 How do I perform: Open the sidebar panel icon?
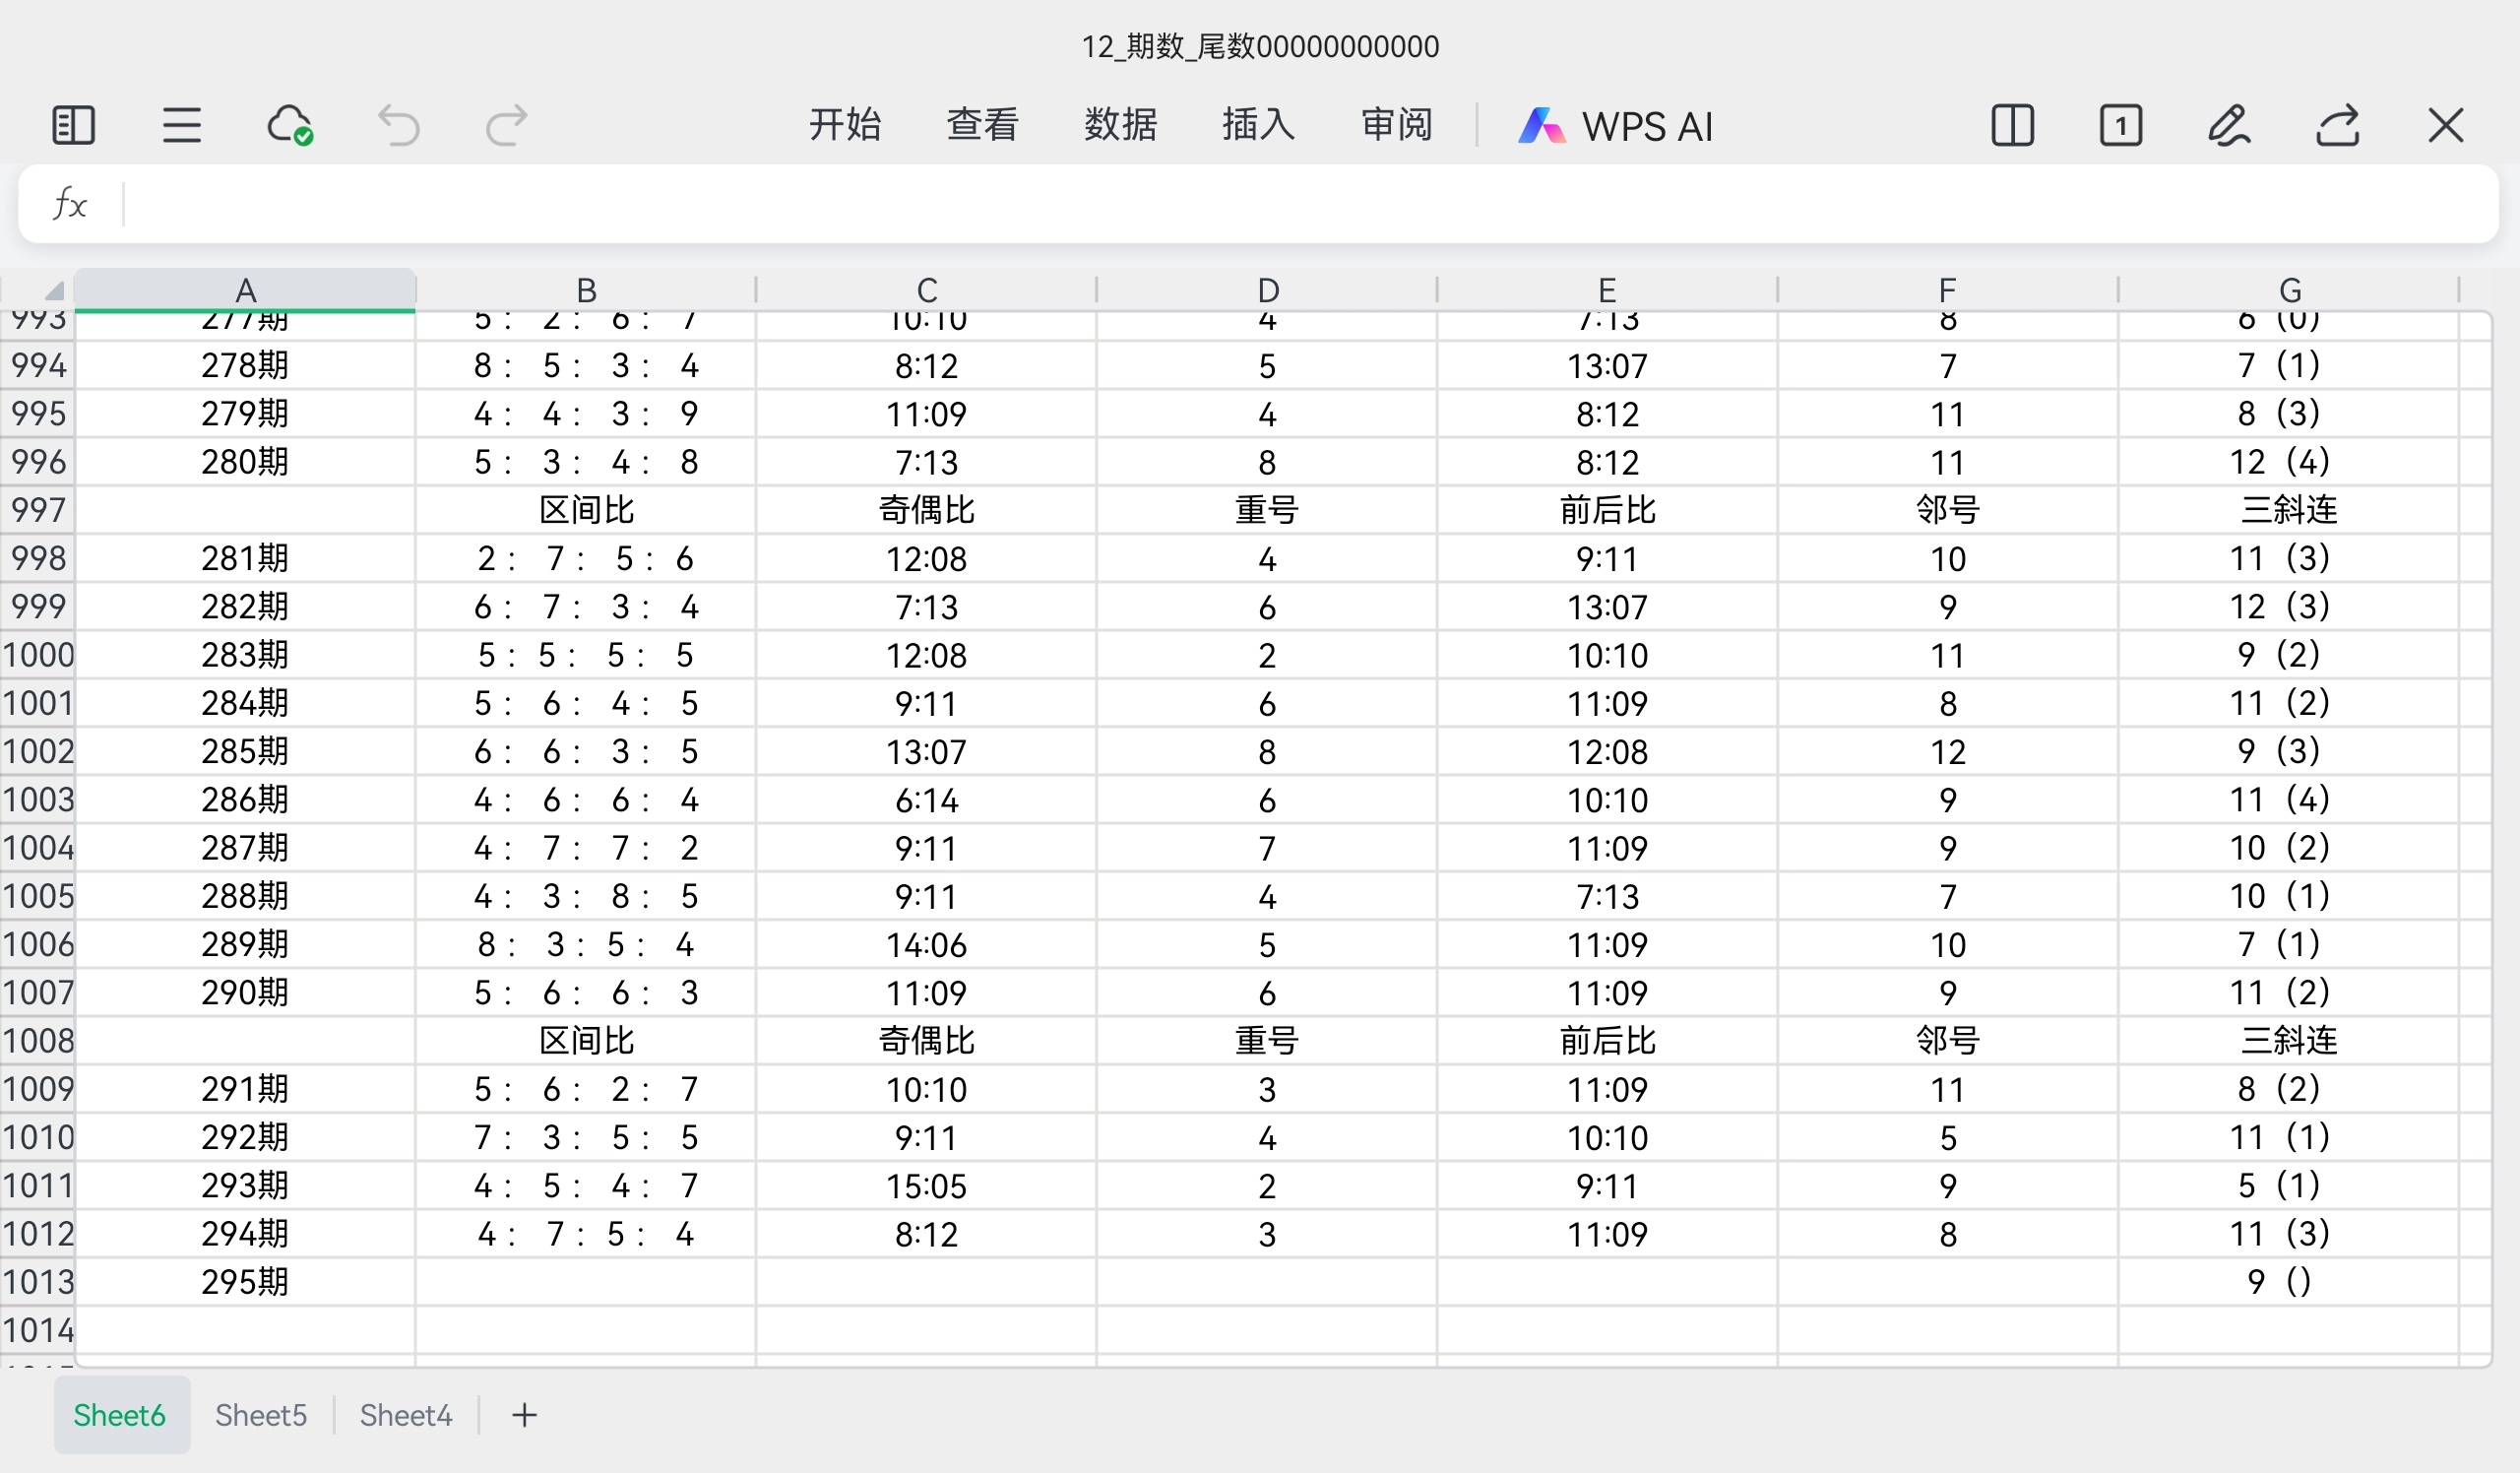tap(72, 125)
